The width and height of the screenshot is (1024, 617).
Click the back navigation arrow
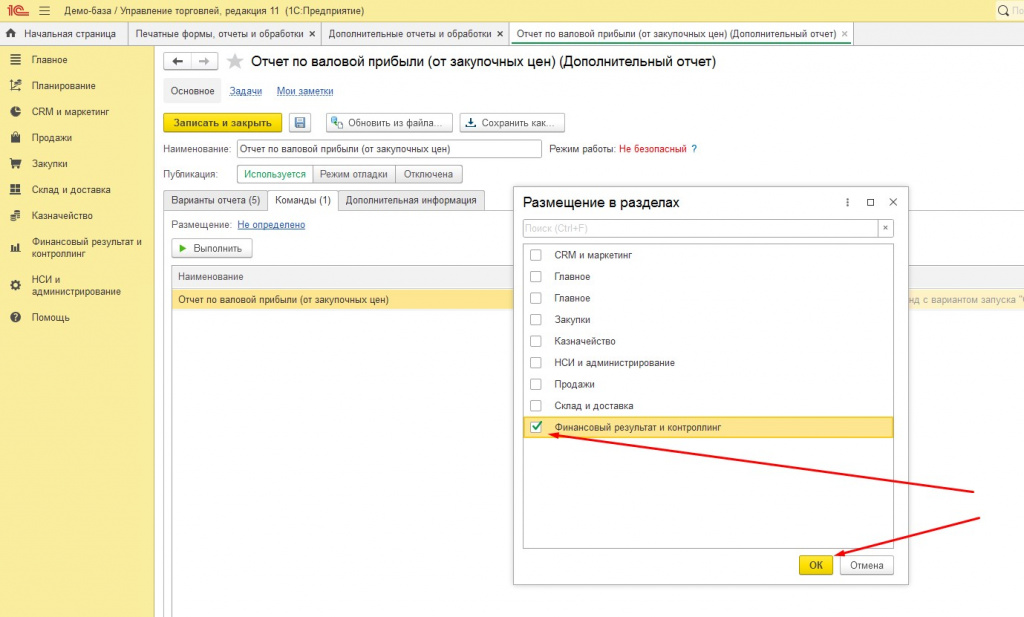pos(177,61)
